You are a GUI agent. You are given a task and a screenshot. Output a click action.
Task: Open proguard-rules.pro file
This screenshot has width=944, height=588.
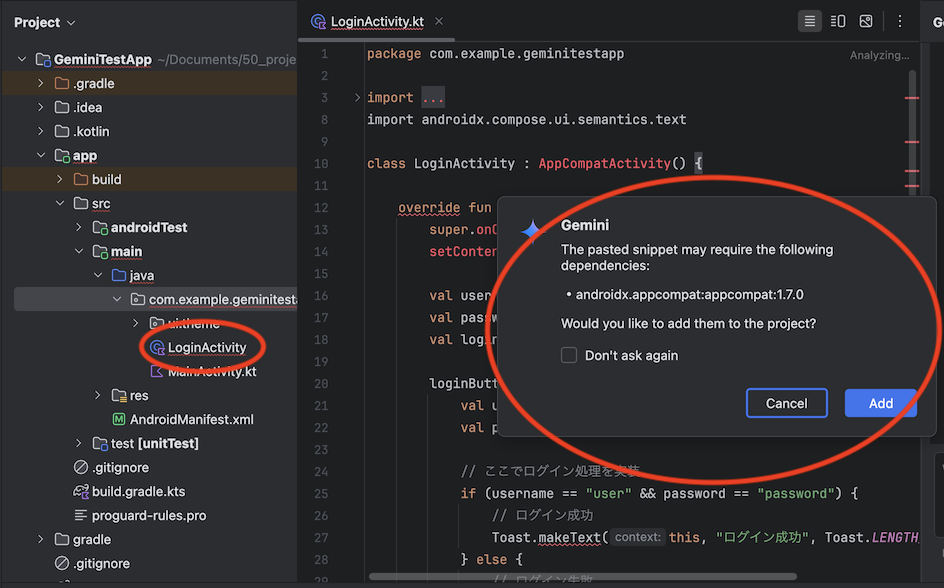coord(149,516)
